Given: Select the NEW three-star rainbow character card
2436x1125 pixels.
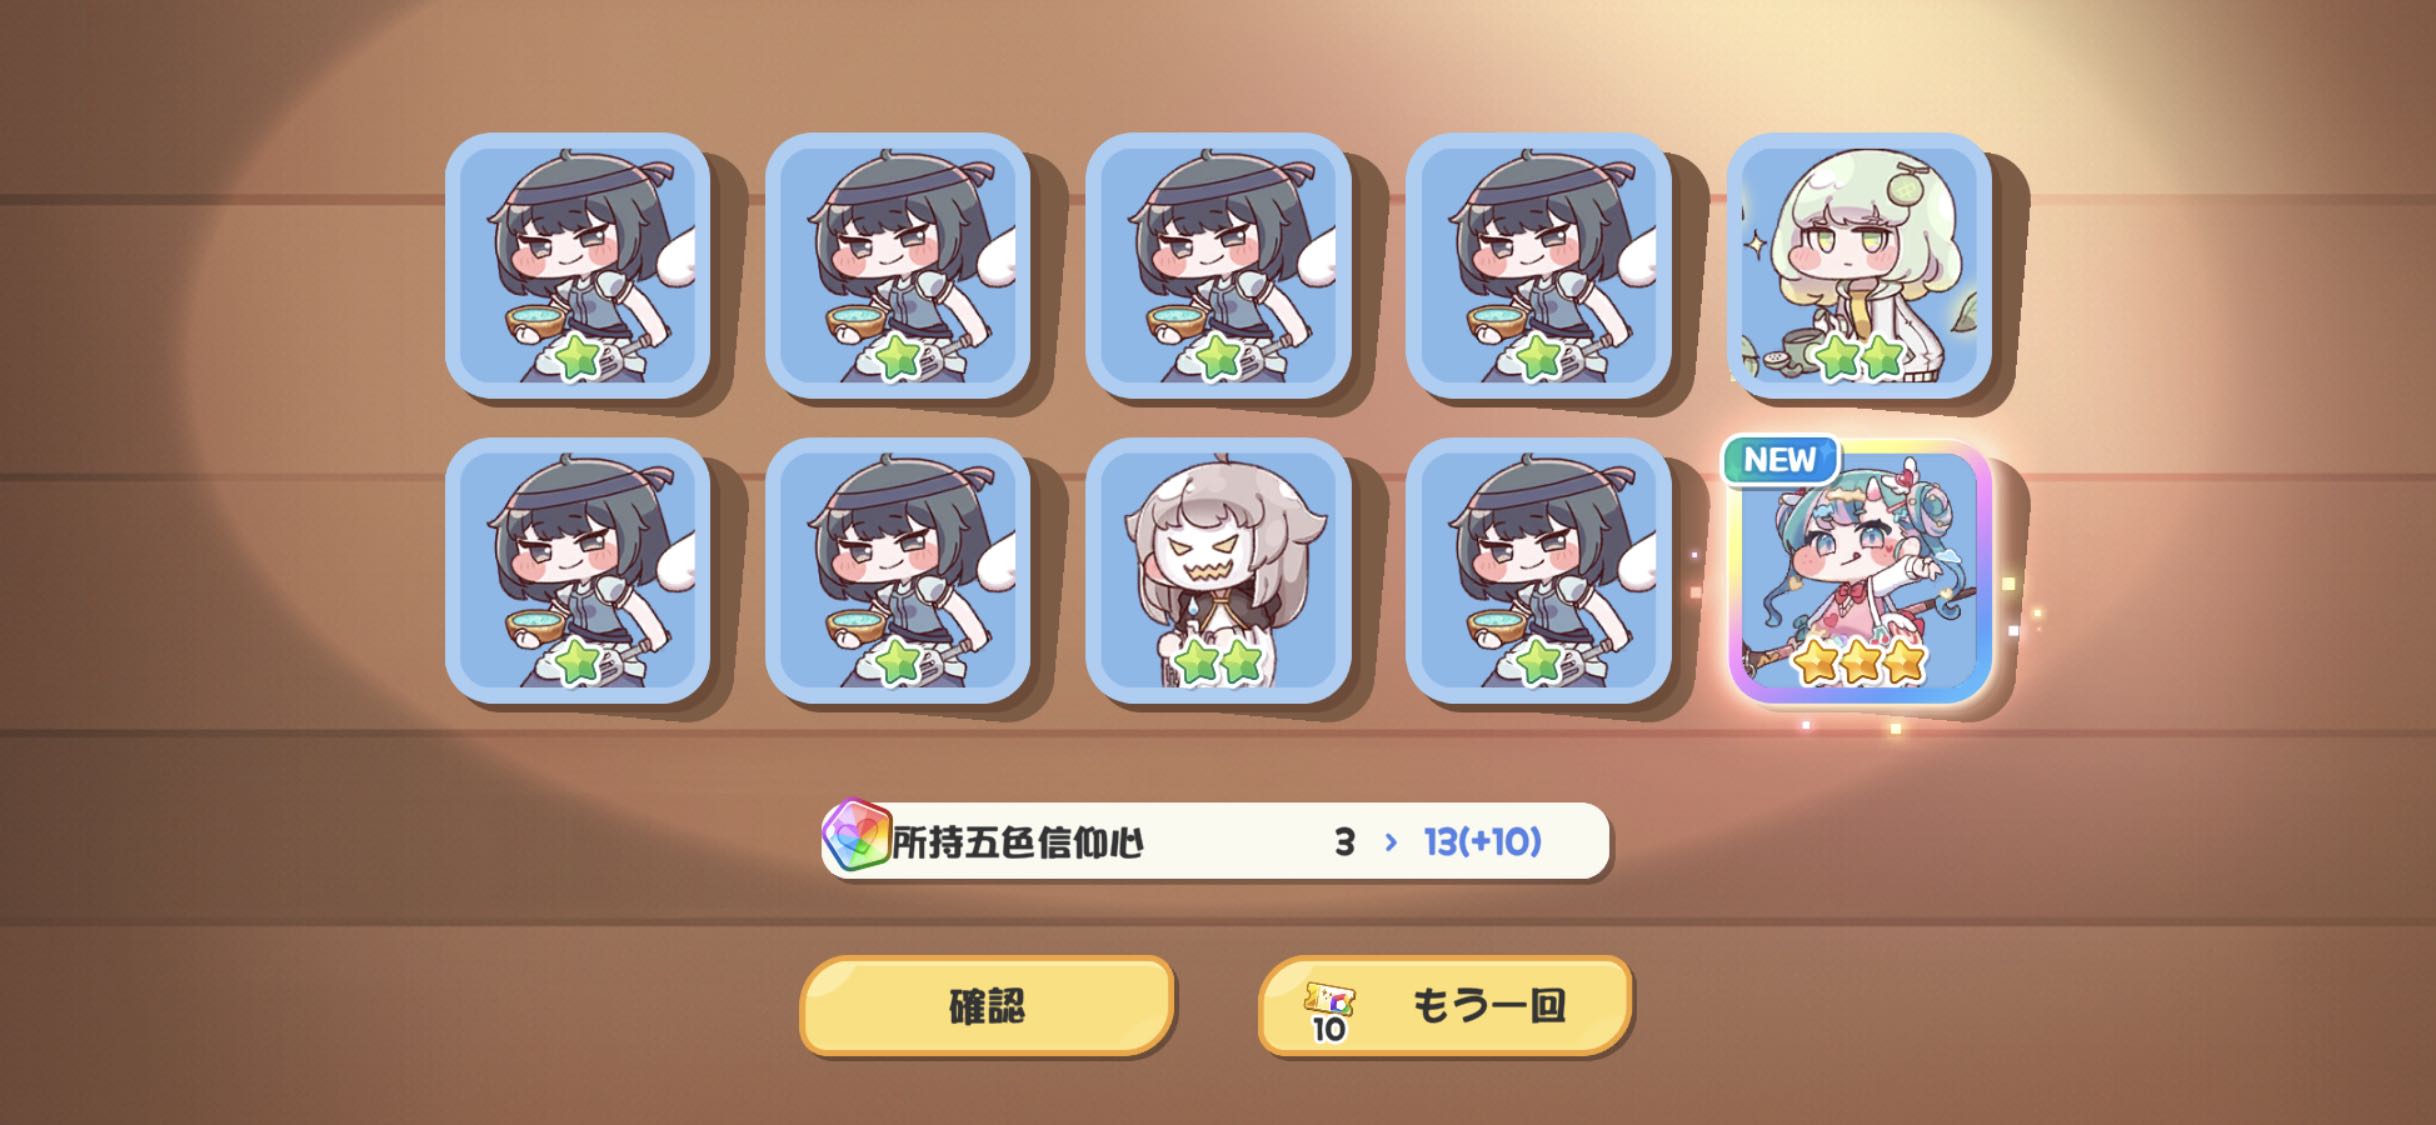Looking at the screenshot, I should click(1860, 571).
